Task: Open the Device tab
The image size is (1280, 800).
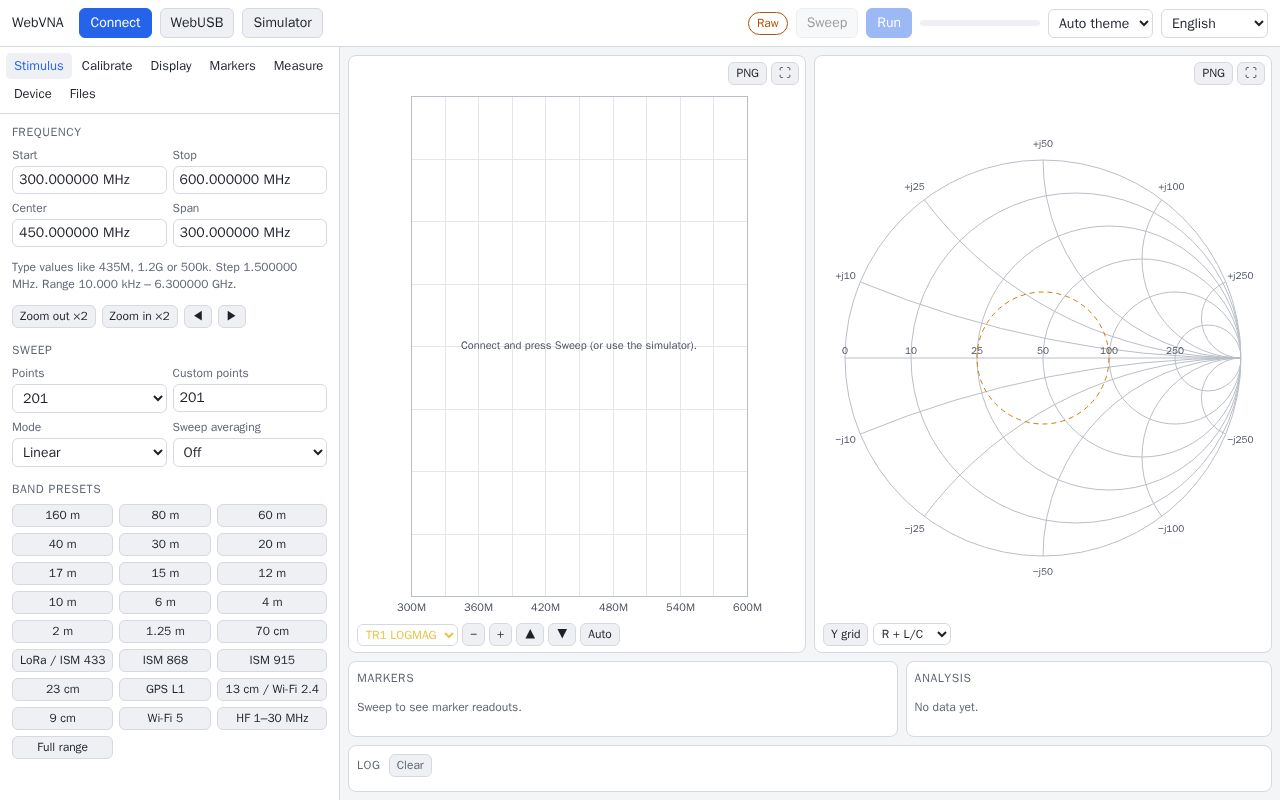Action: point(33,94)
